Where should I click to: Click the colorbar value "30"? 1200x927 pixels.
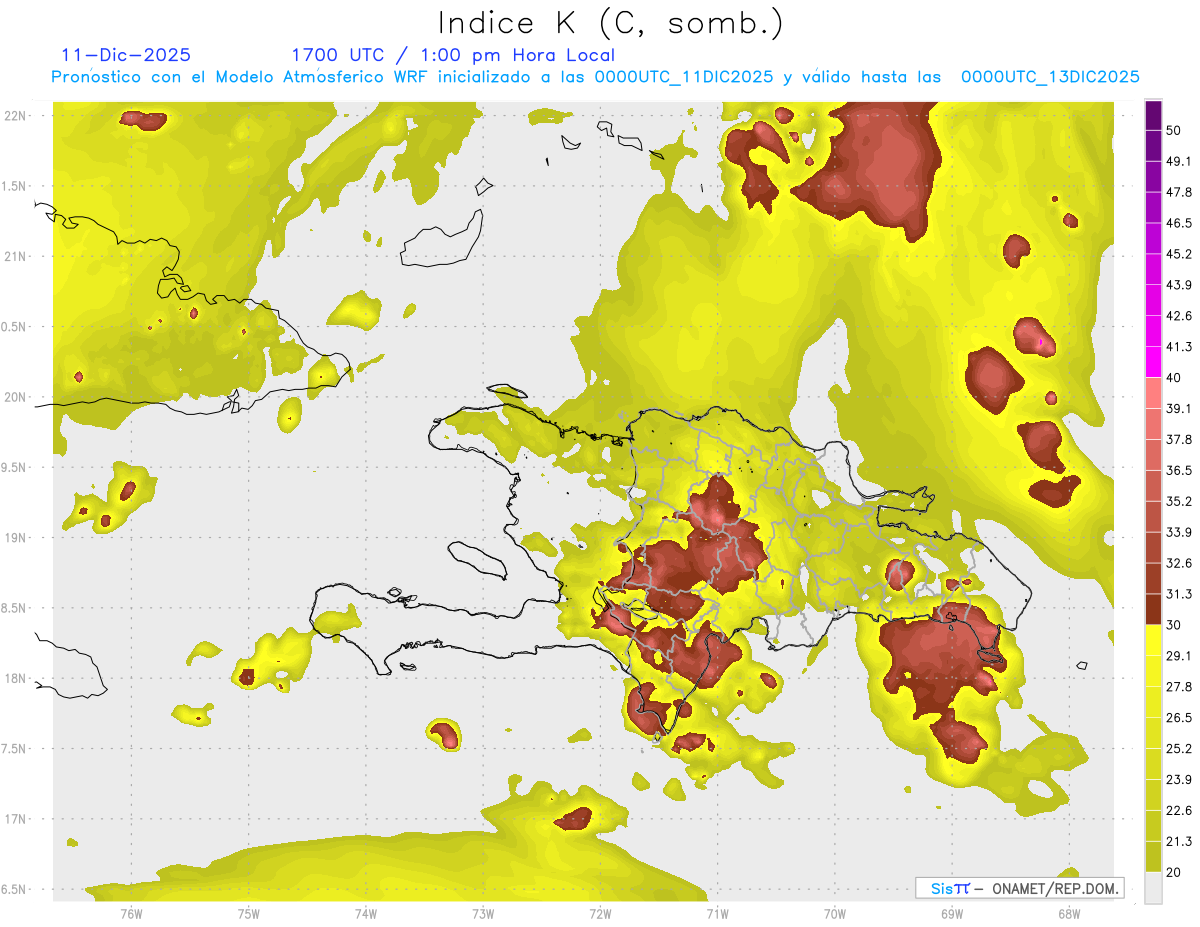click(1174, 625)
